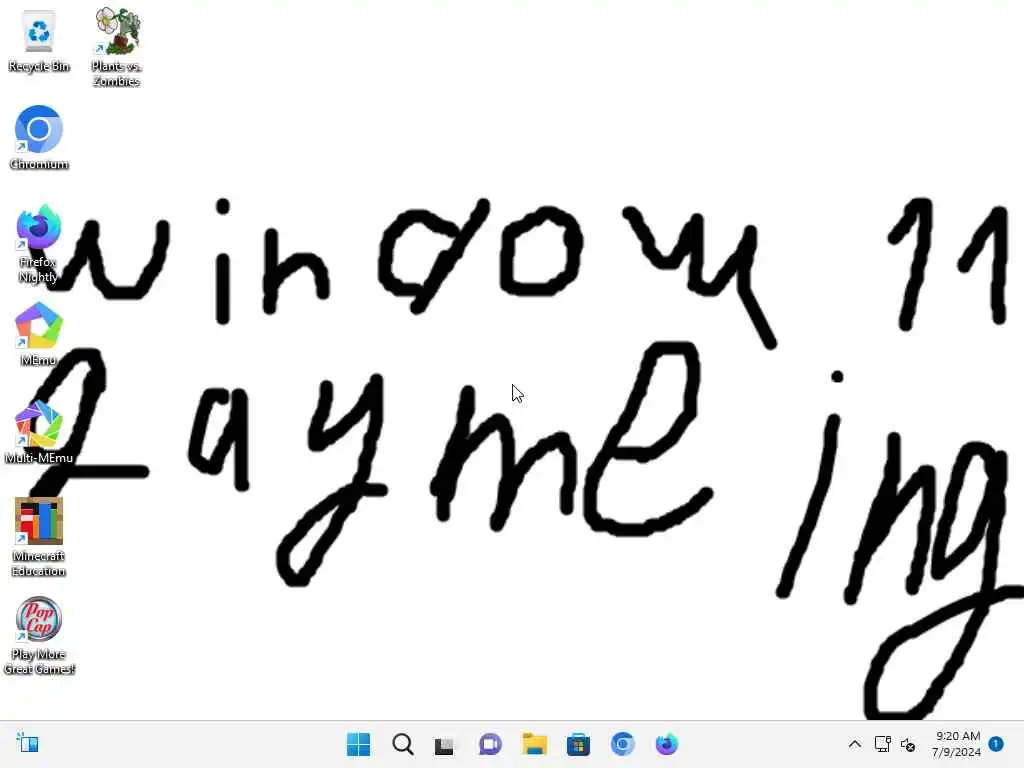Open the notification badge showing 1

(x=996, y=744)
